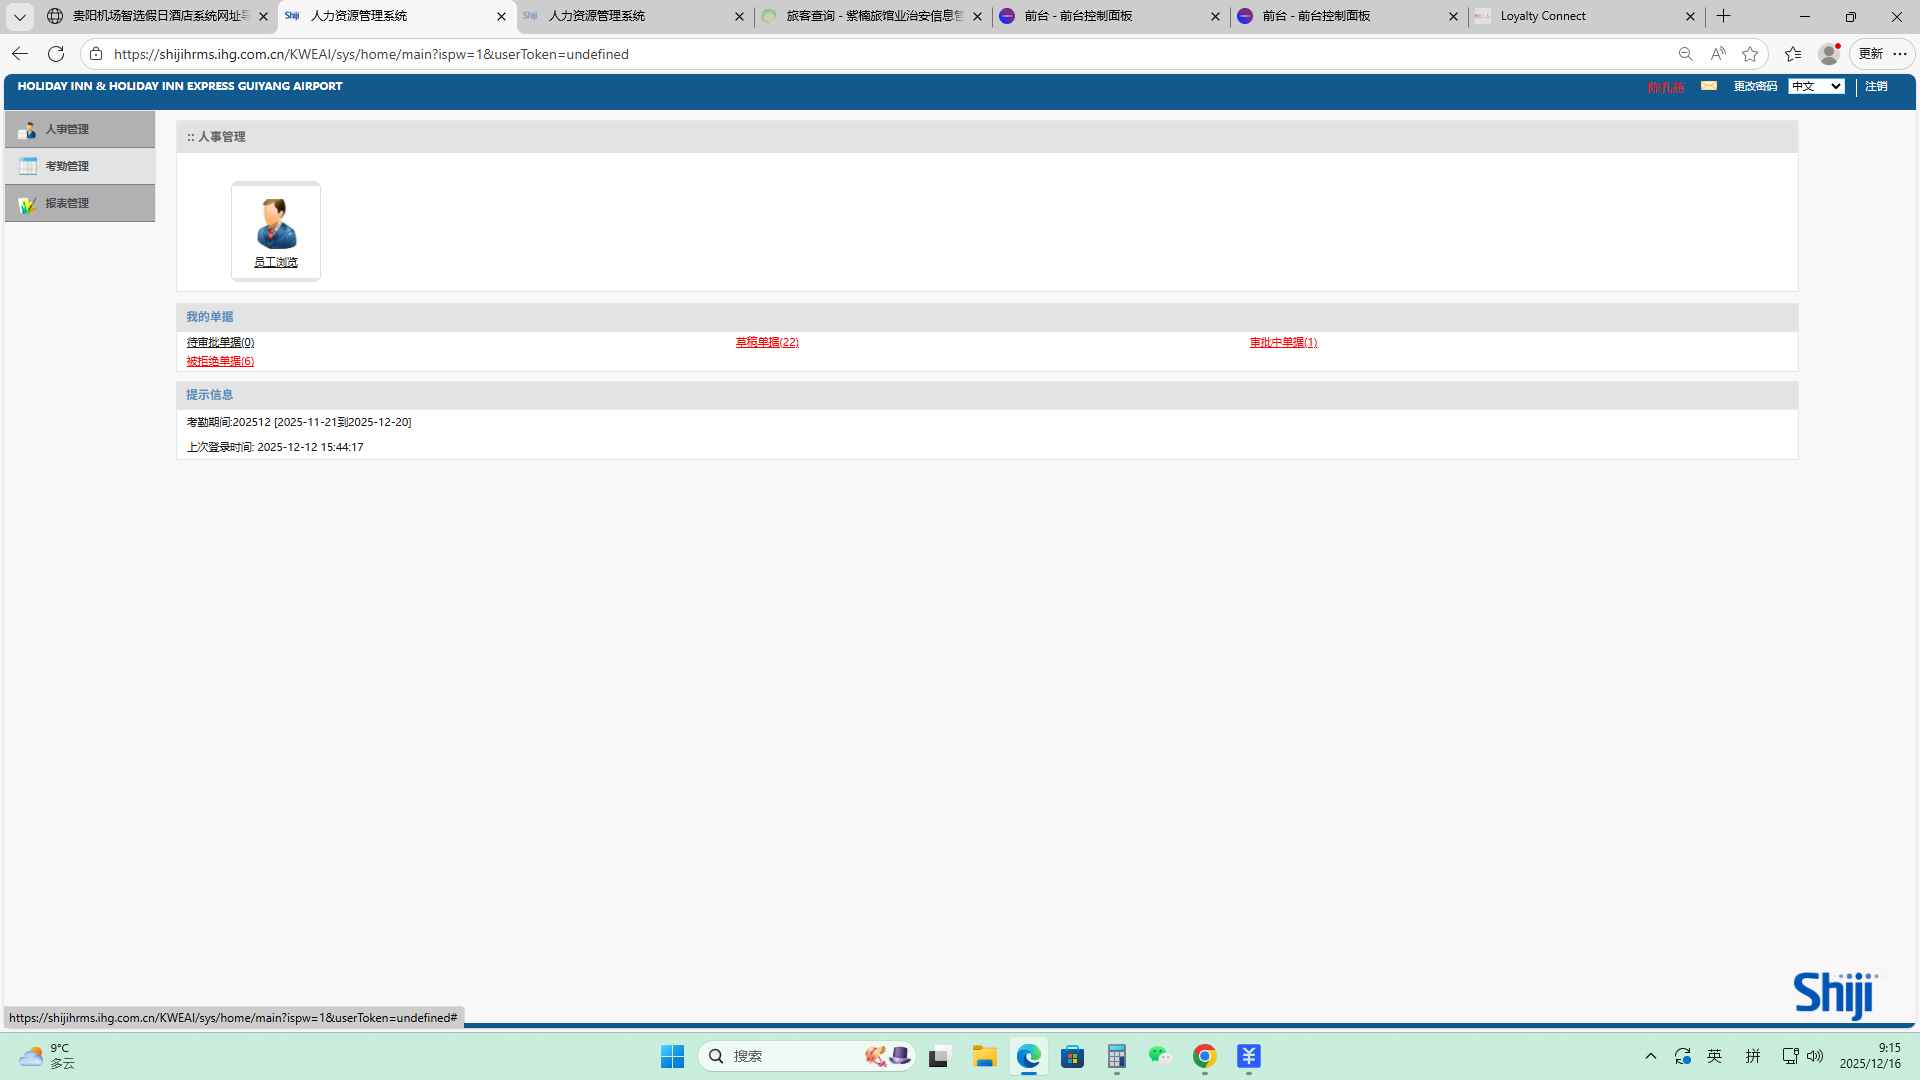Screen dimensions: 1920x1080
Task: Click the mail envelope icon in header
Action: [1709, 86]
